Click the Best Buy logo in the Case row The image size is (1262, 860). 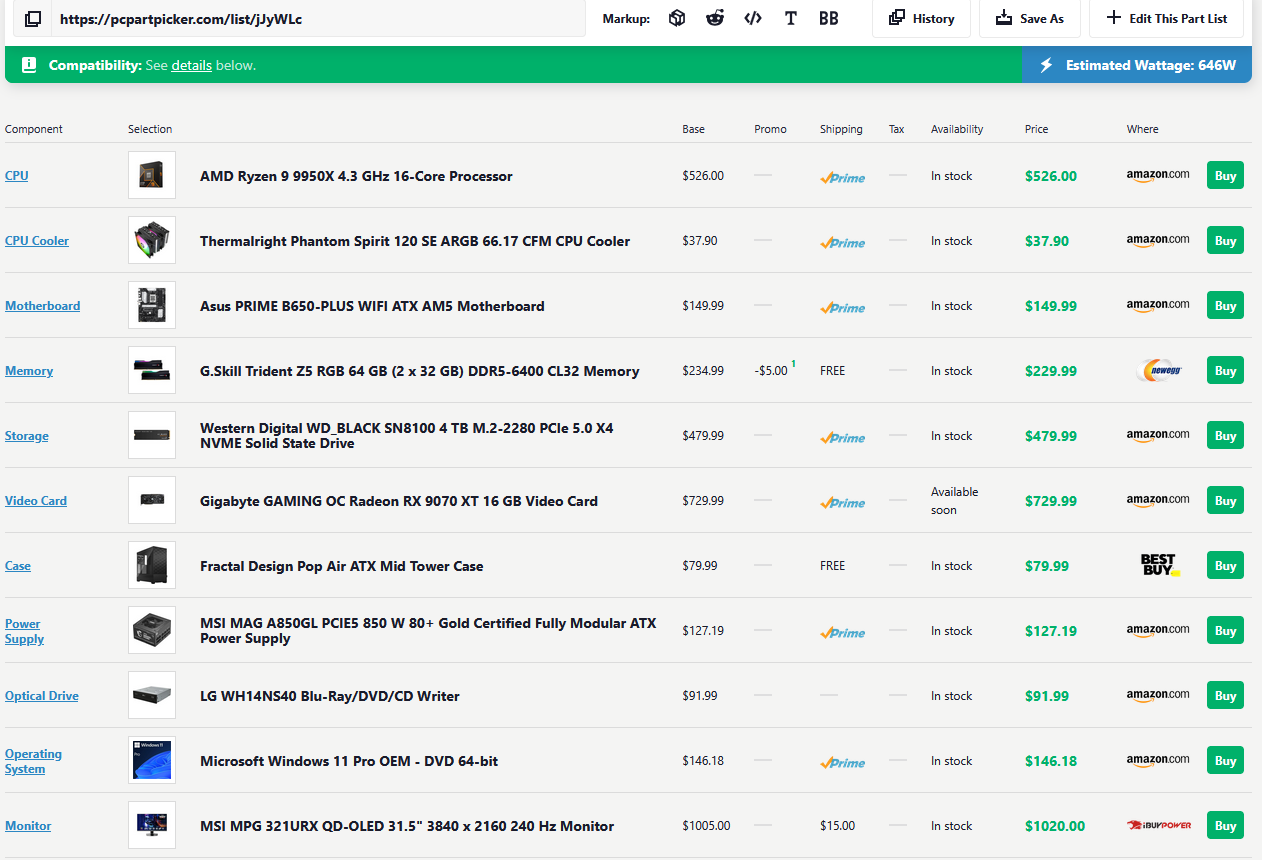[x=1160, y=565]
